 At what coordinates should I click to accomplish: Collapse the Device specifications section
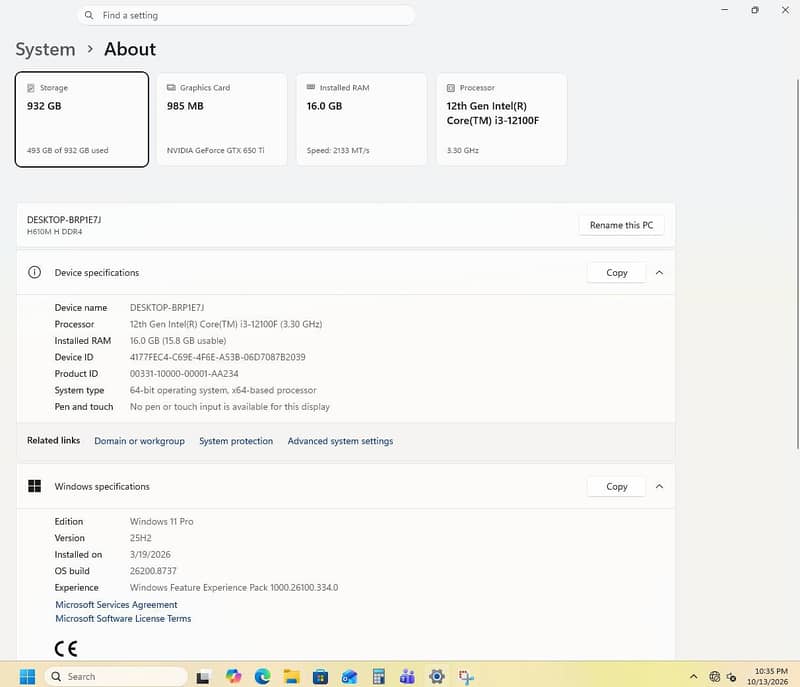point(659,273)
